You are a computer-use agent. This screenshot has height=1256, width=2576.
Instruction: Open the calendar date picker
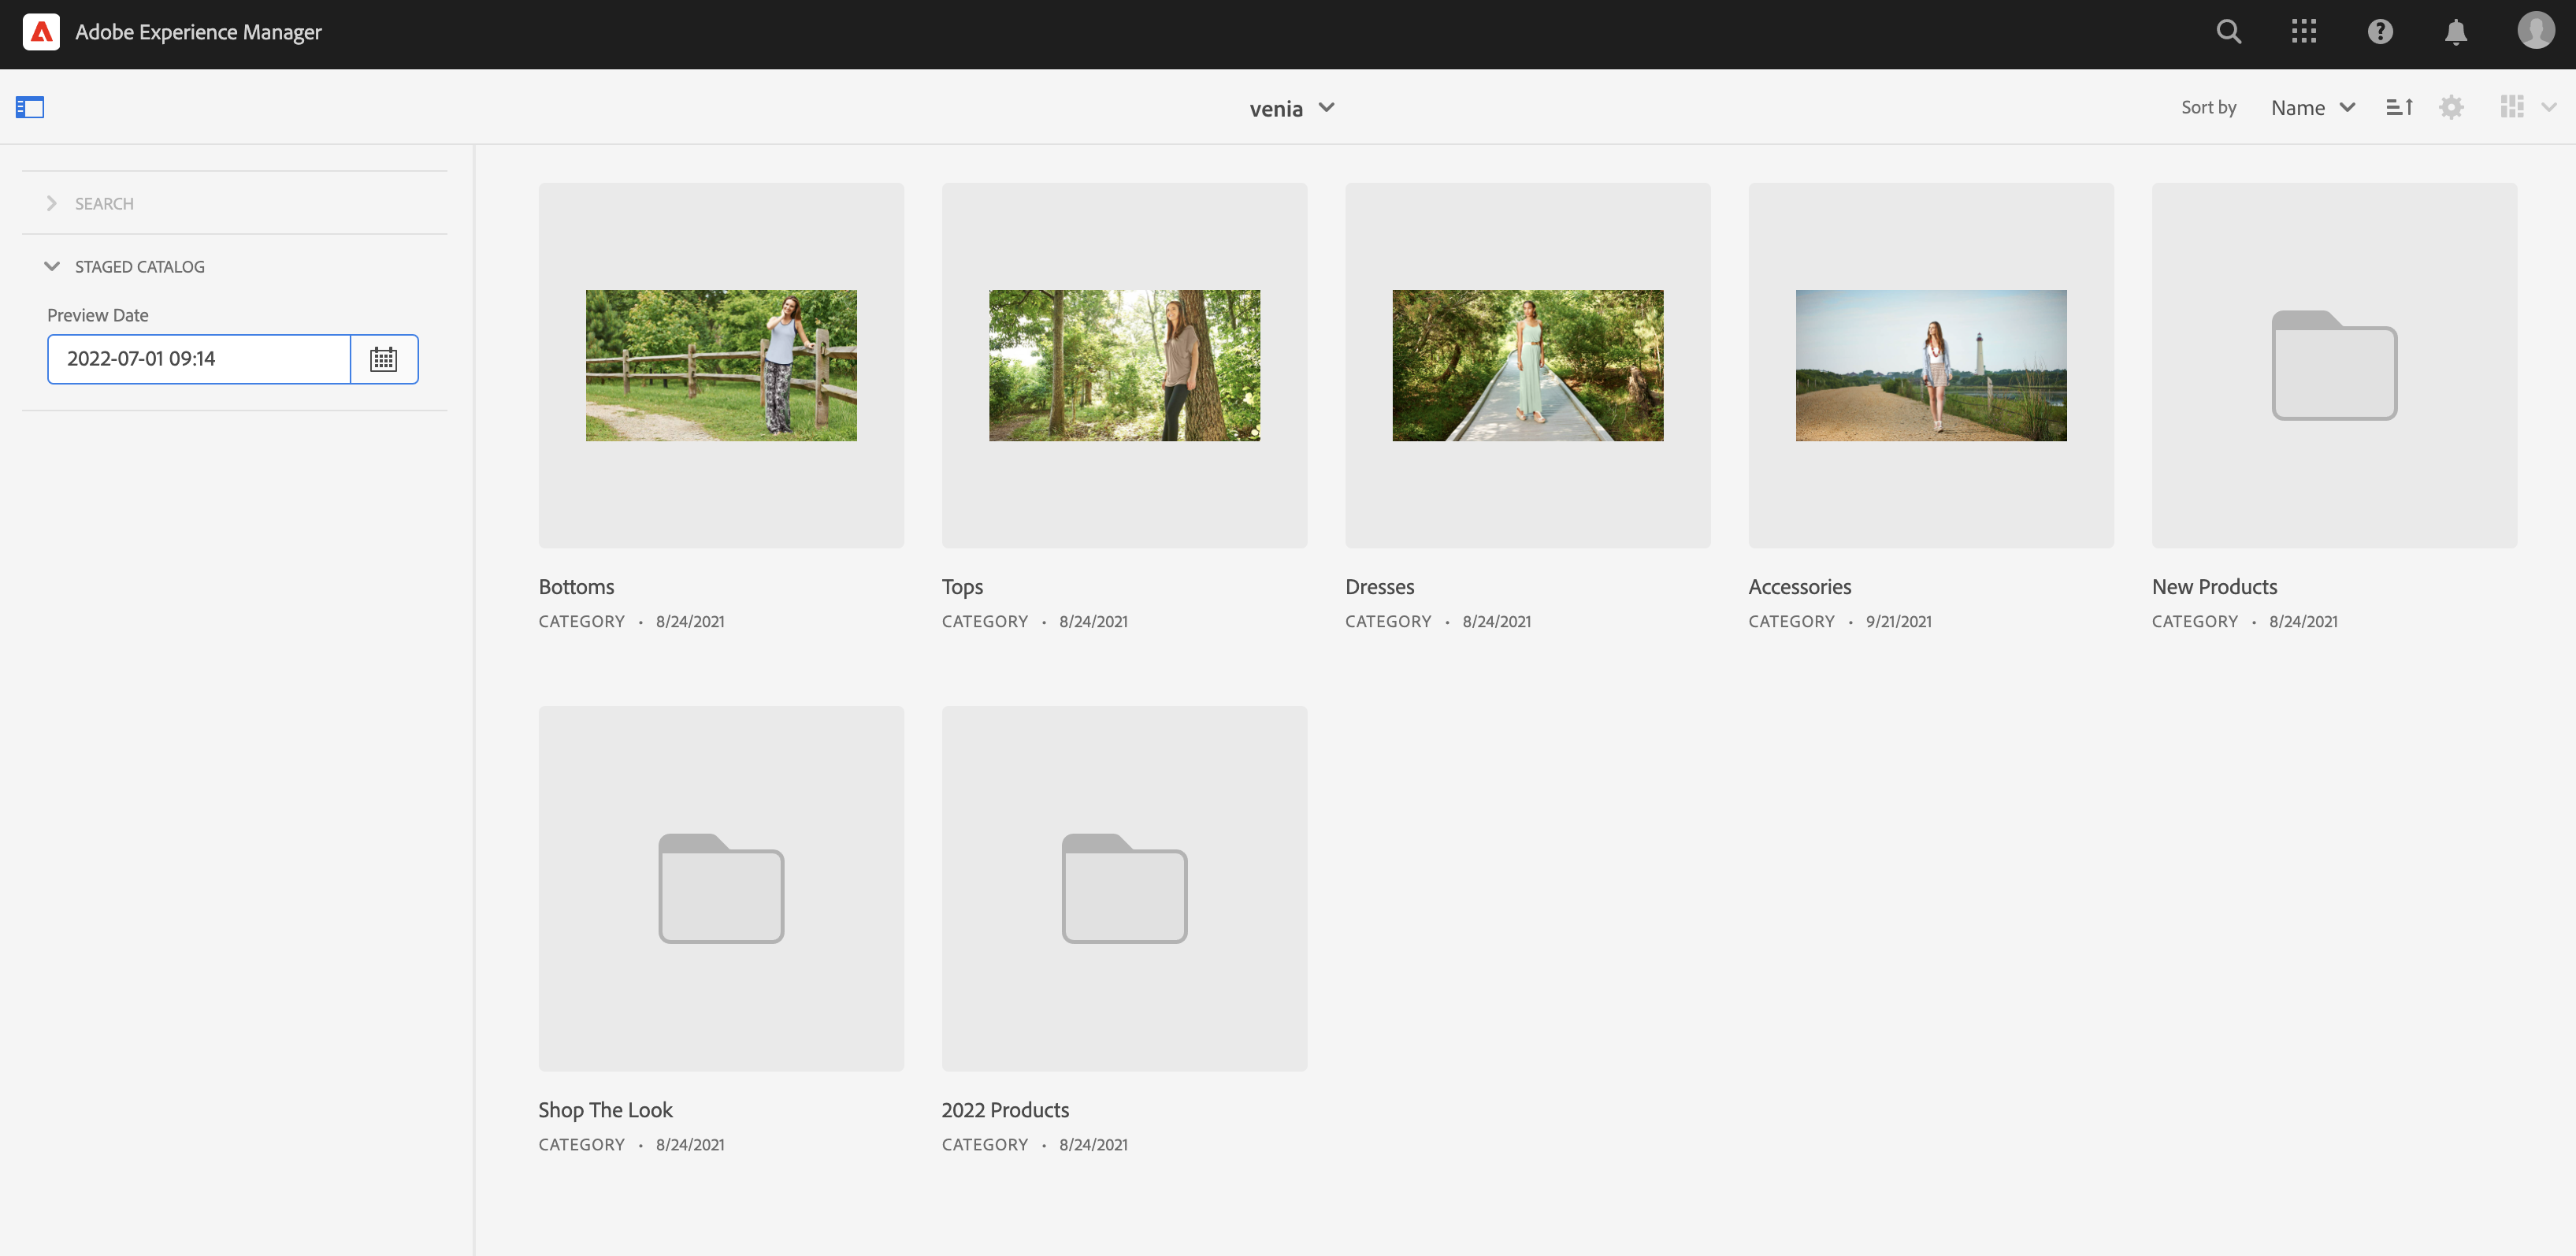pos(384,359)
